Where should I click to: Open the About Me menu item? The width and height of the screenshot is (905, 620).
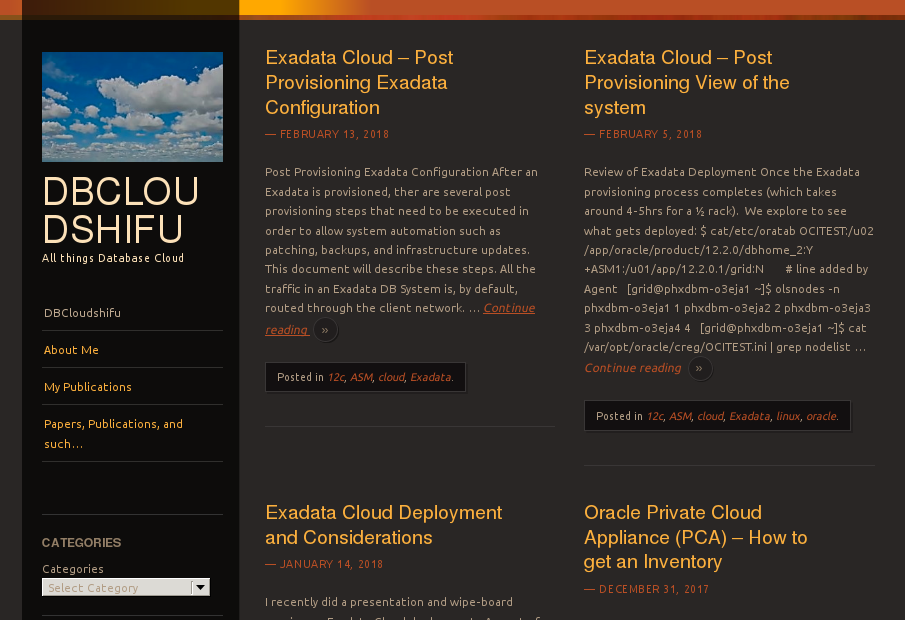(71, 350)
